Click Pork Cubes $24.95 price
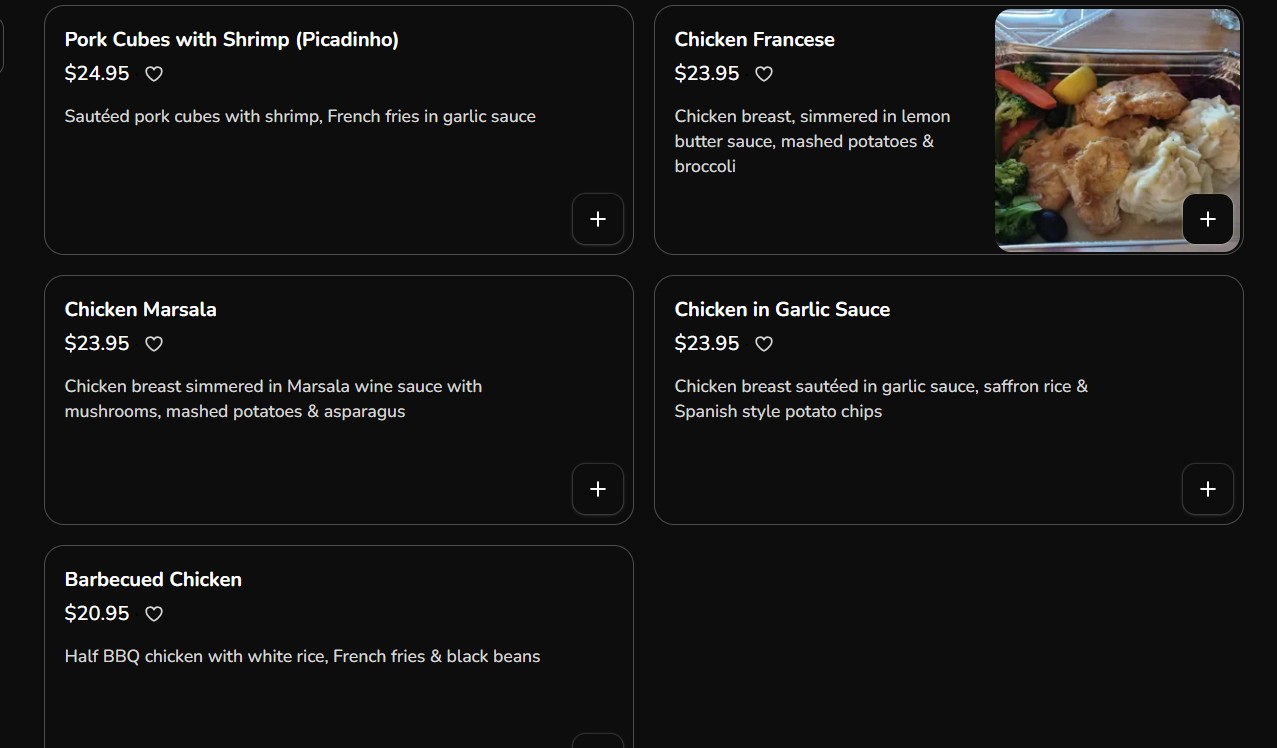The image size is (1277, 748). coord(97,73)
